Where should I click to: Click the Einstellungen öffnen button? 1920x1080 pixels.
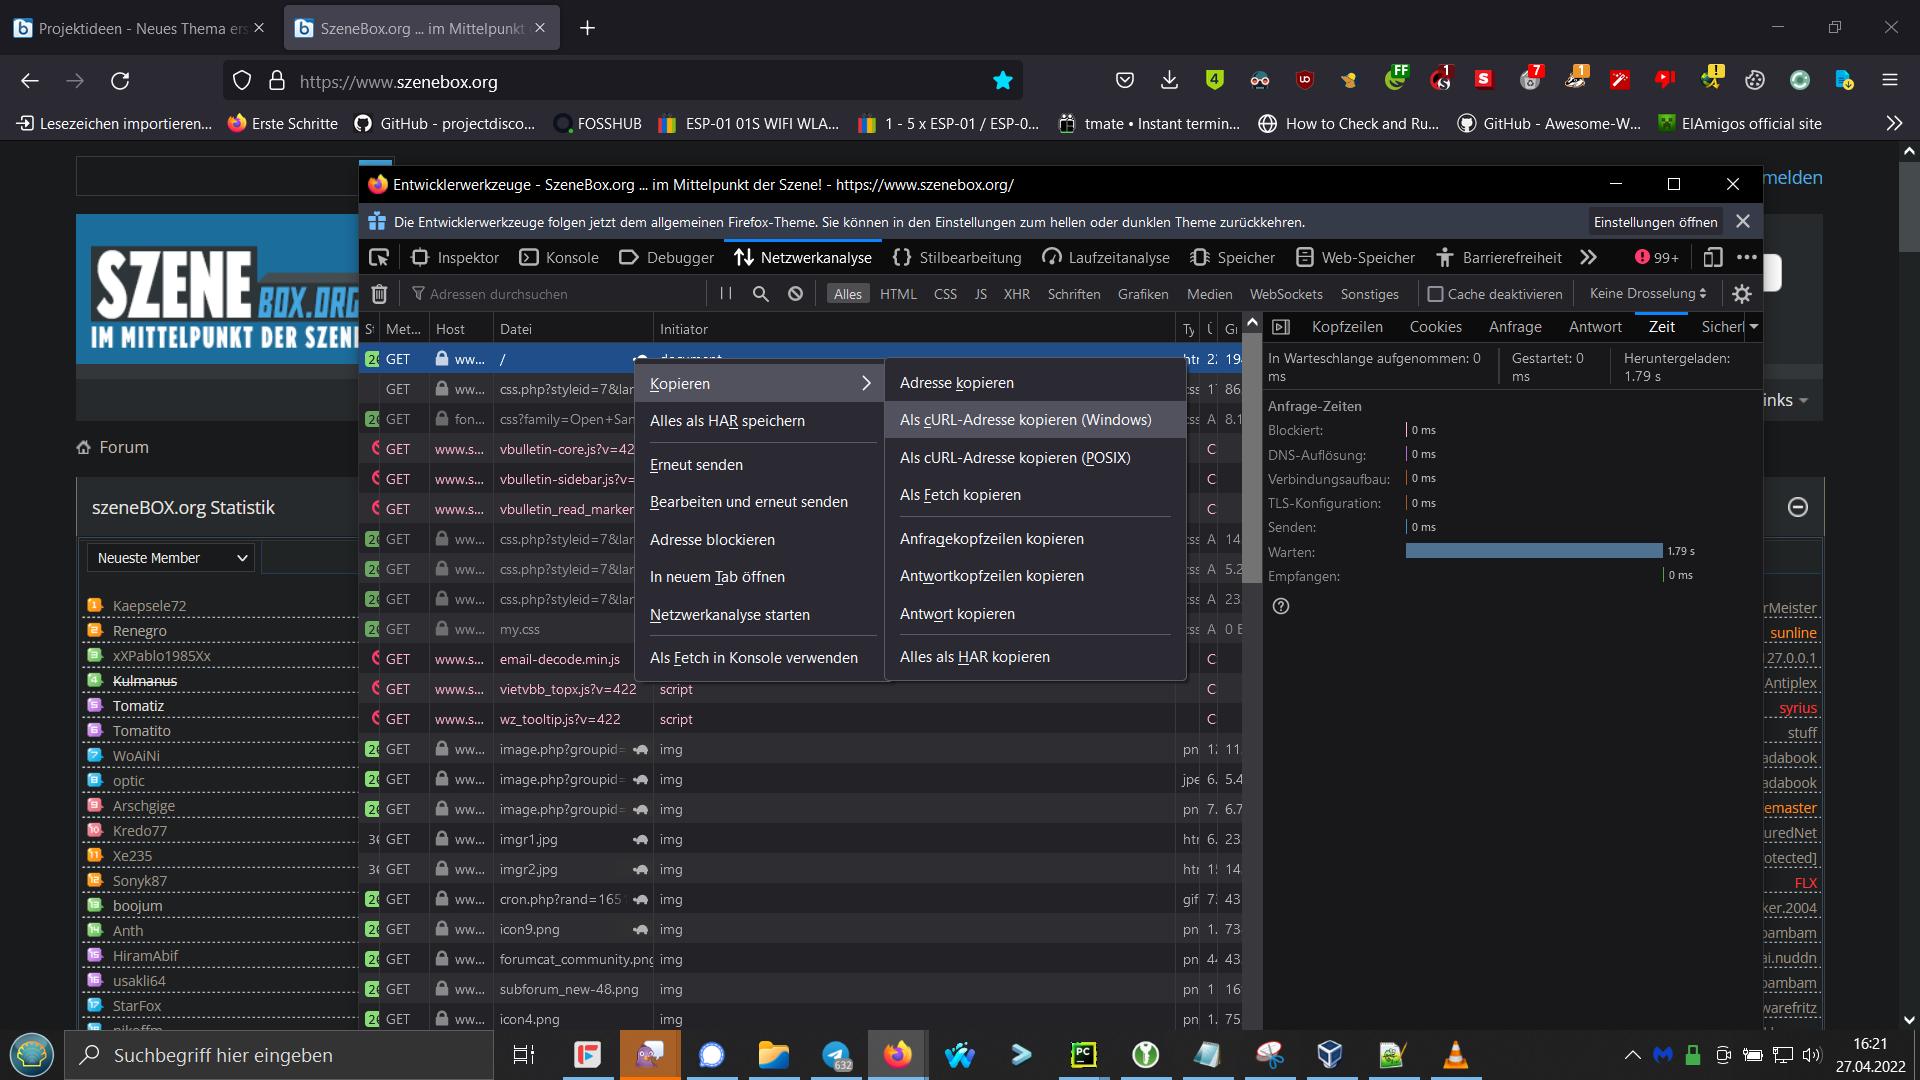1654,221
